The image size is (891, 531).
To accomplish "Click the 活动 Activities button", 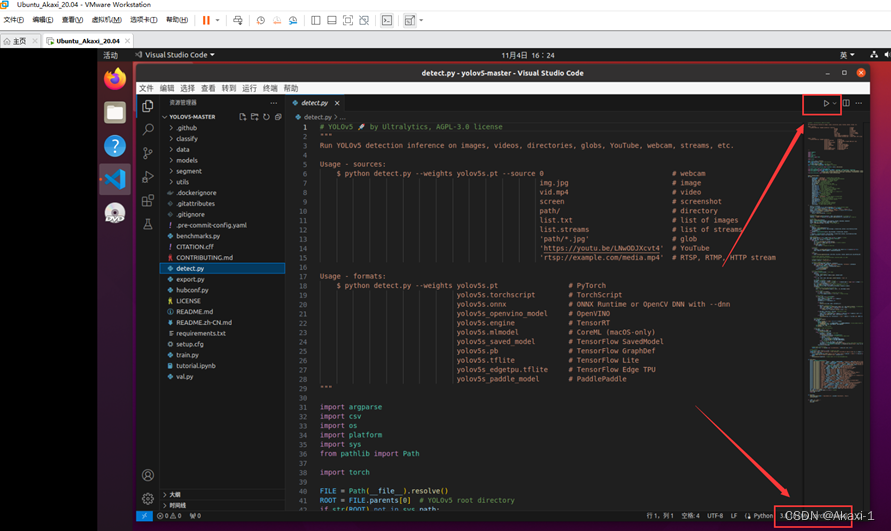I will tap(110, 55).
